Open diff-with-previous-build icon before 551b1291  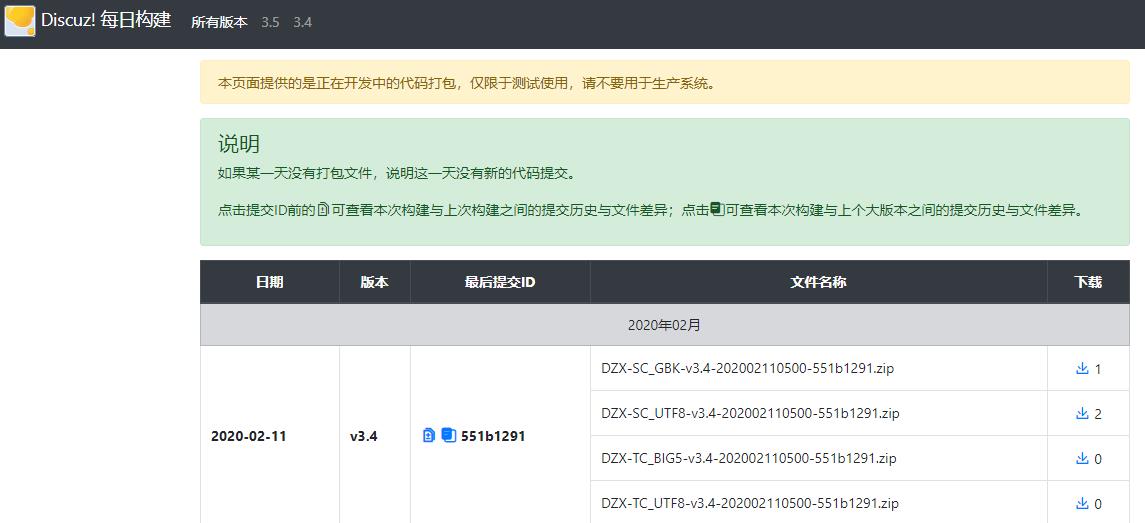point(429,436)
